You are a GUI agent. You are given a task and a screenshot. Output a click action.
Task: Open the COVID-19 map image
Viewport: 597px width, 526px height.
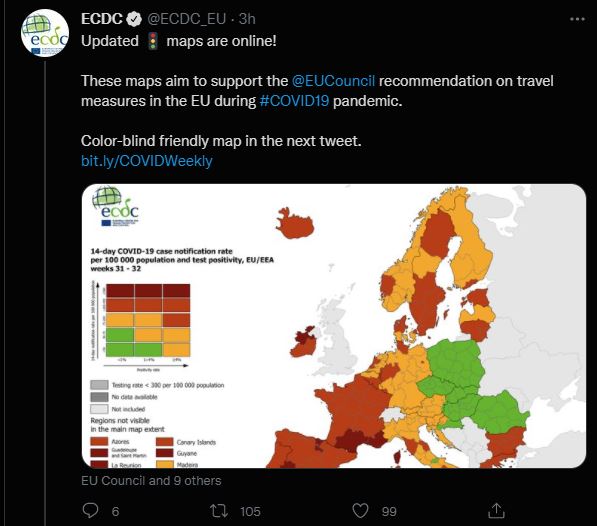(x=334, y=326)
